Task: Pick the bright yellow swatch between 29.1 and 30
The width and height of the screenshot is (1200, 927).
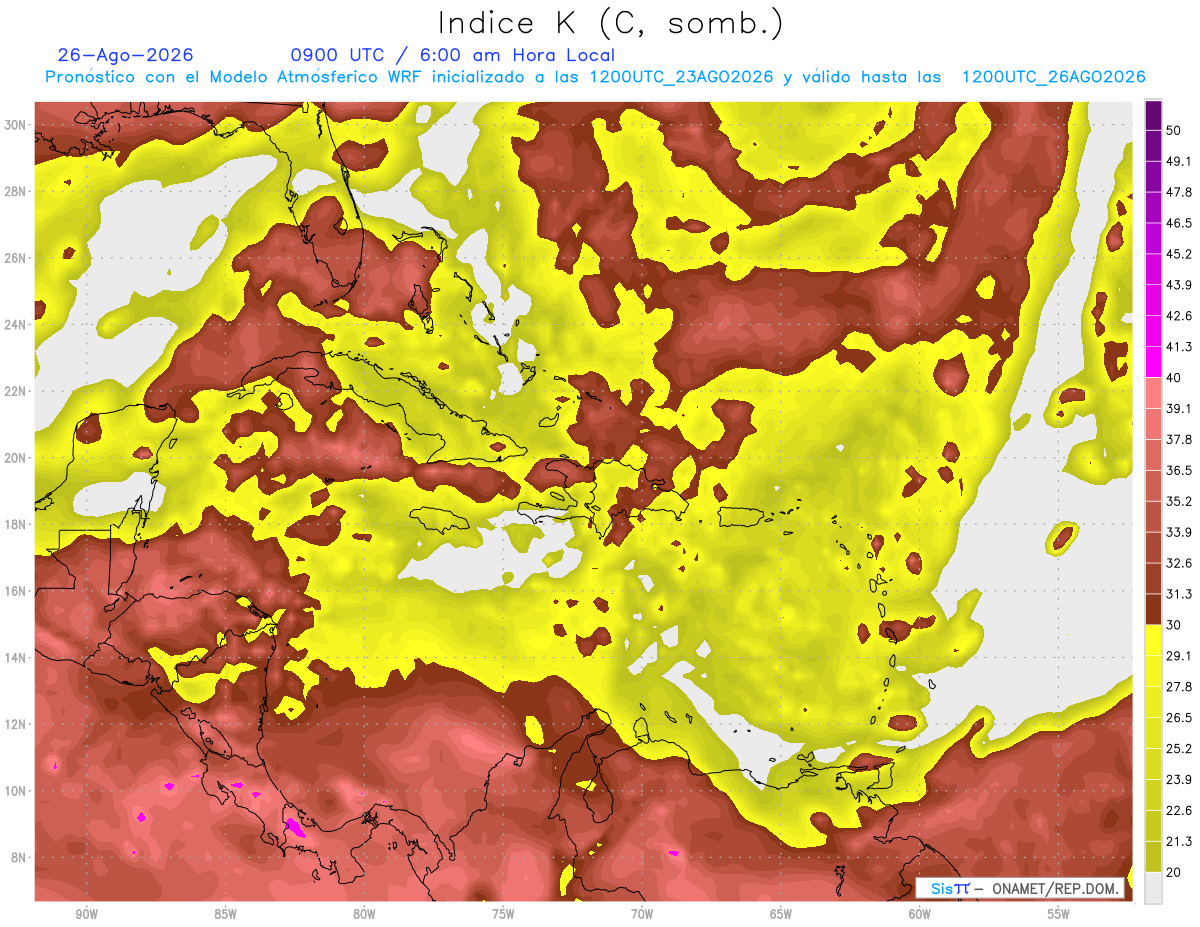Action: 1153,640
